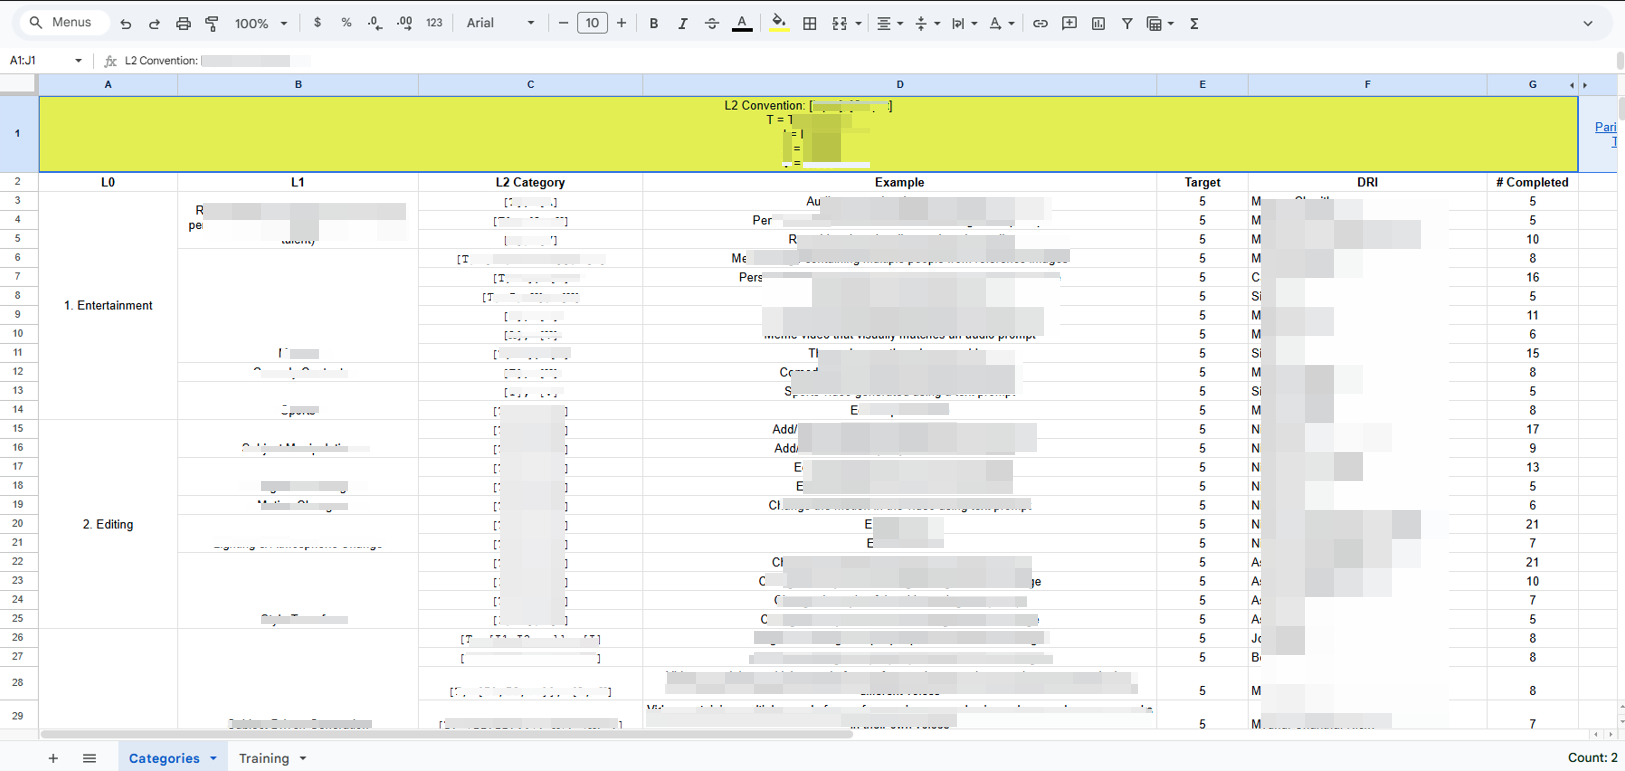The height and width of the screenshot is (771, 1625).
Task: Expand the horizontal align dropdown
Action: tap(889, 23)
